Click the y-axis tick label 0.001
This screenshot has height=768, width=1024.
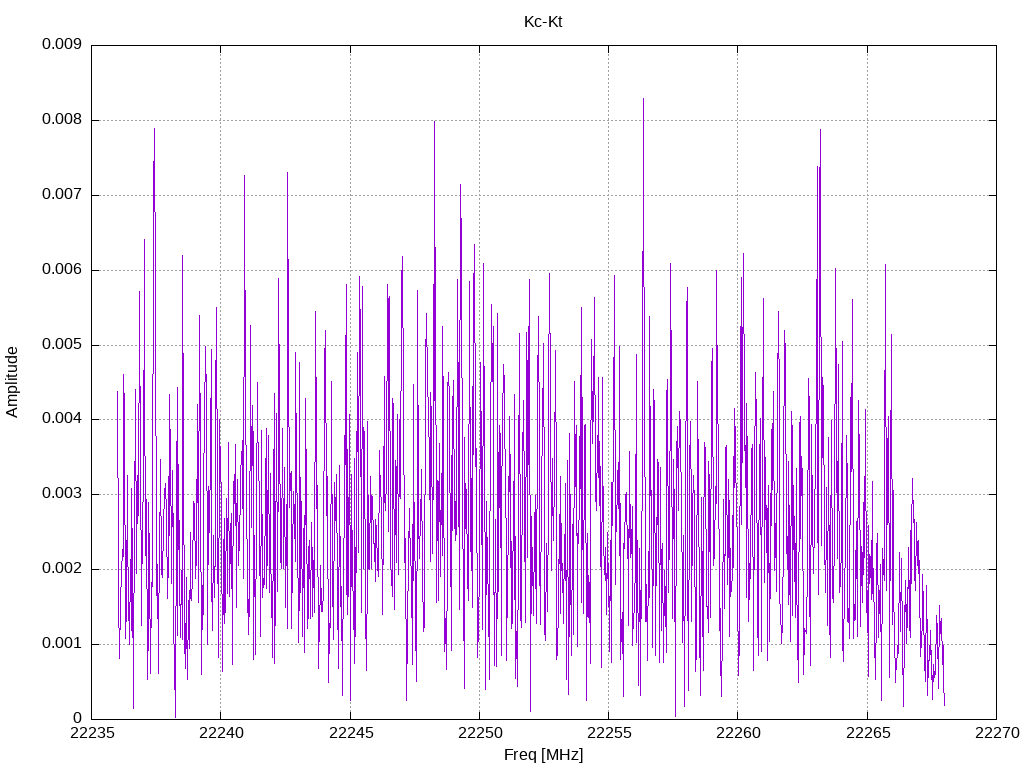[62, 643]
